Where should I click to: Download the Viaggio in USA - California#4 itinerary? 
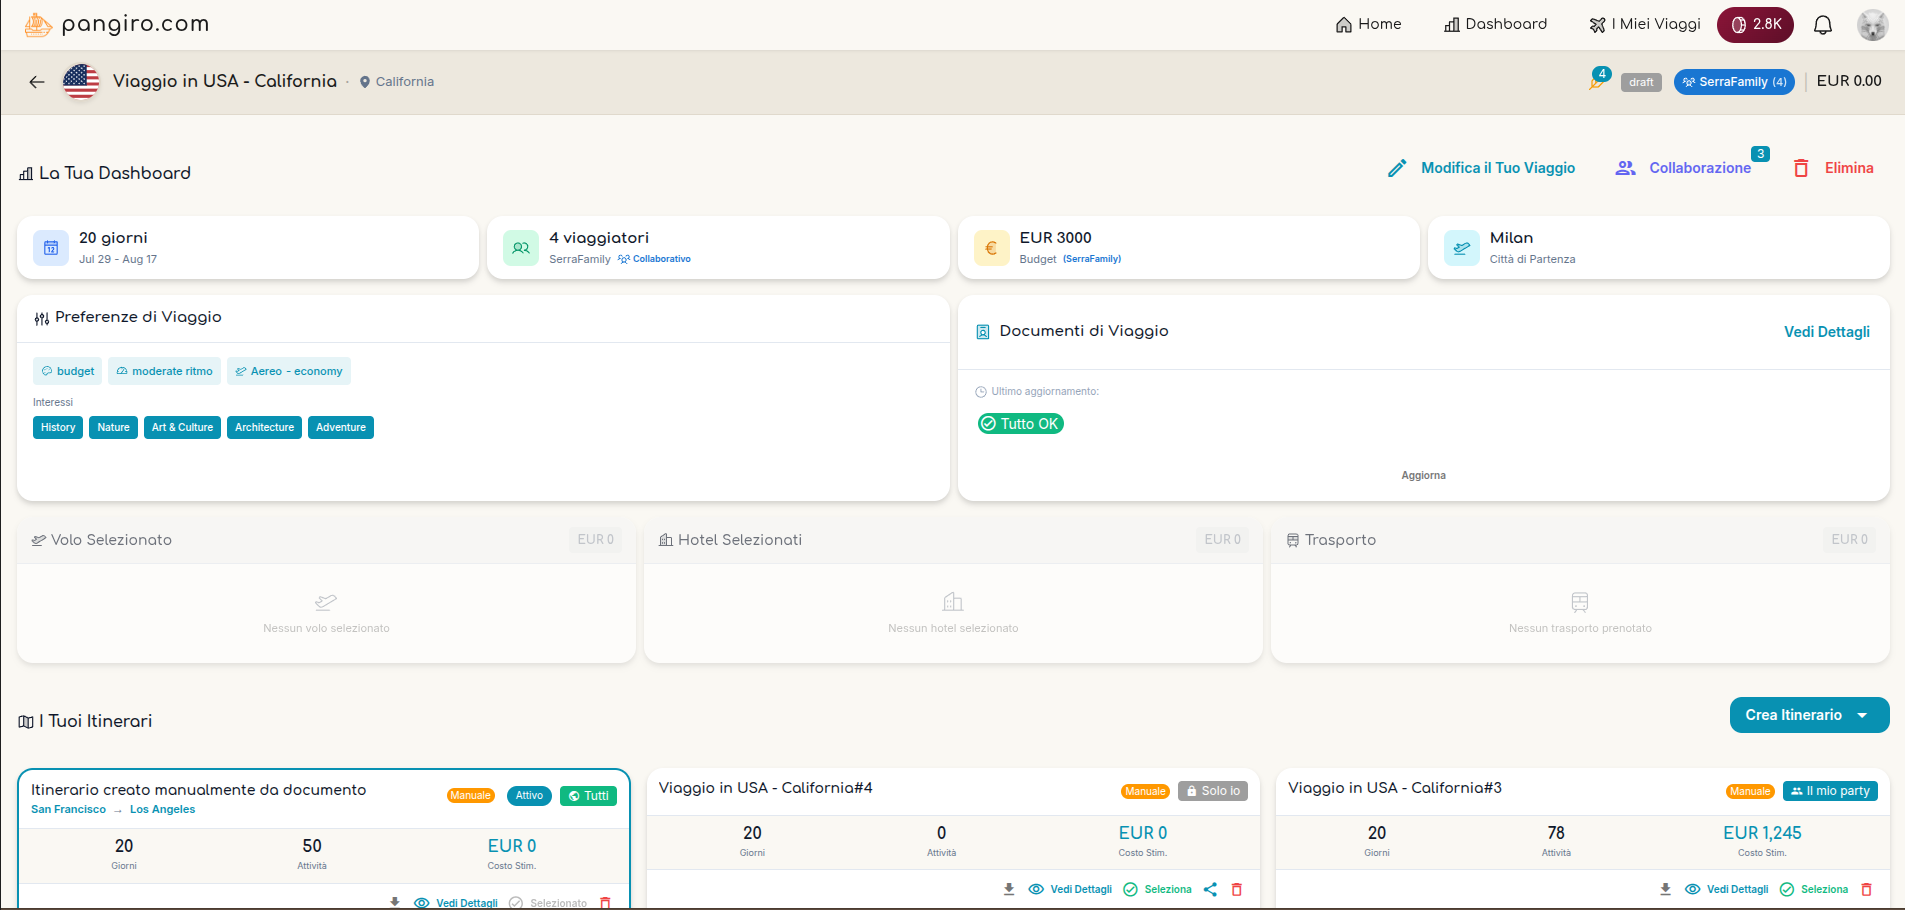[x=1007, y=889]
